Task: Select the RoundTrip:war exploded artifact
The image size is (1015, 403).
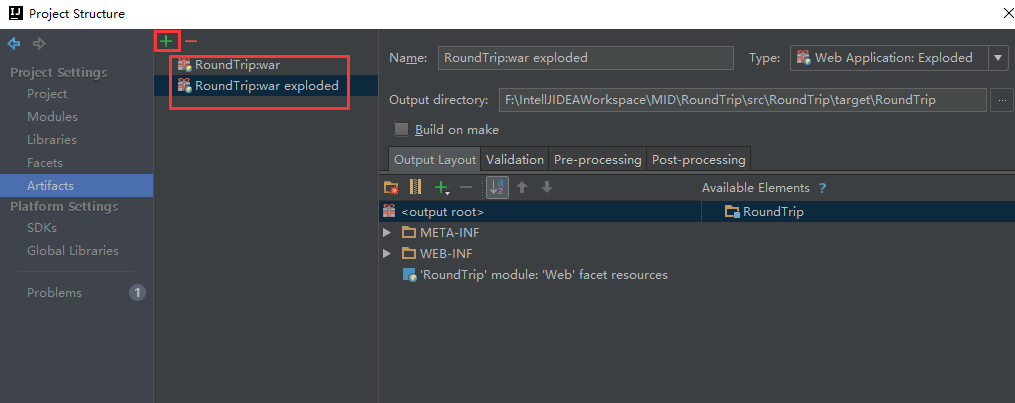Action: tap(258, 85)
